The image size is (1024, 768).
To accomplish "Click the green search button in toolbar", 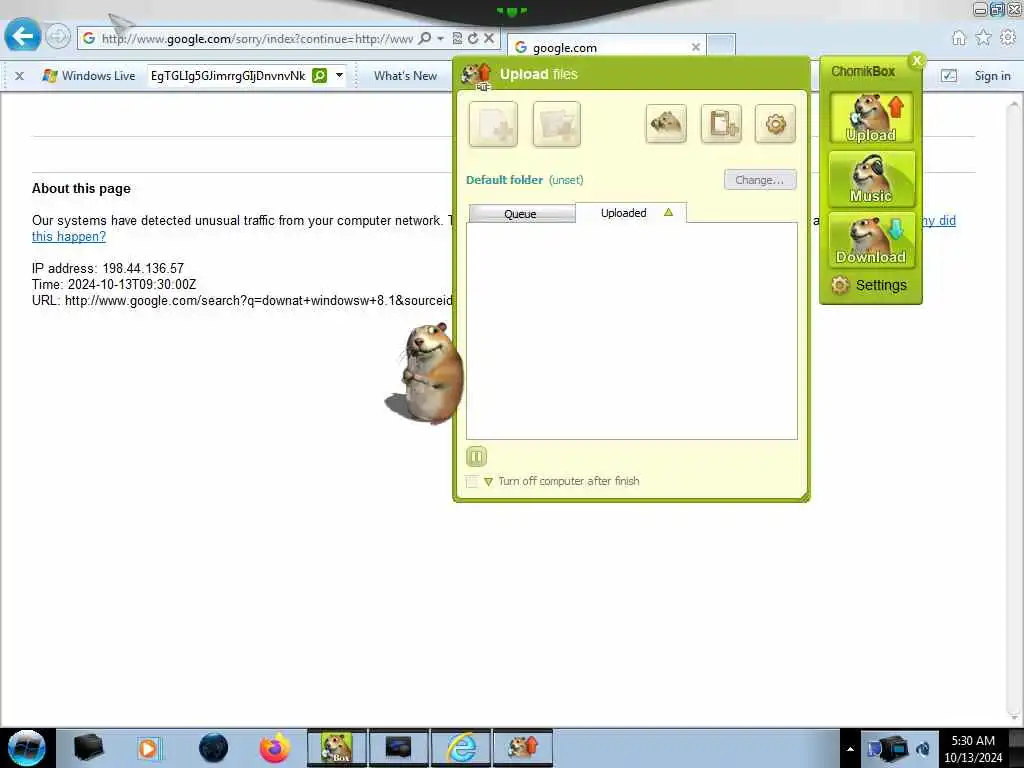I will [x=319, y=76].
